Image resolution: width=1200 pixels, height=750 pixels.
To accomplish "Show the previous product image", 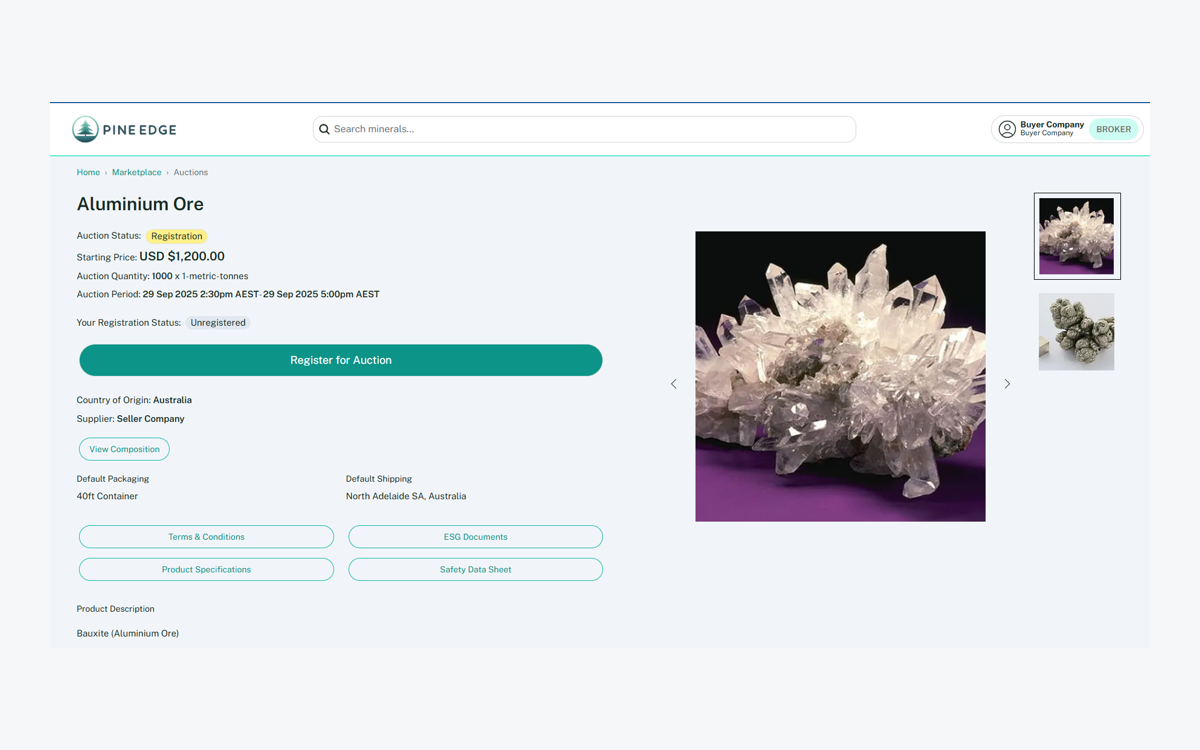I will (x=673, y=384).
